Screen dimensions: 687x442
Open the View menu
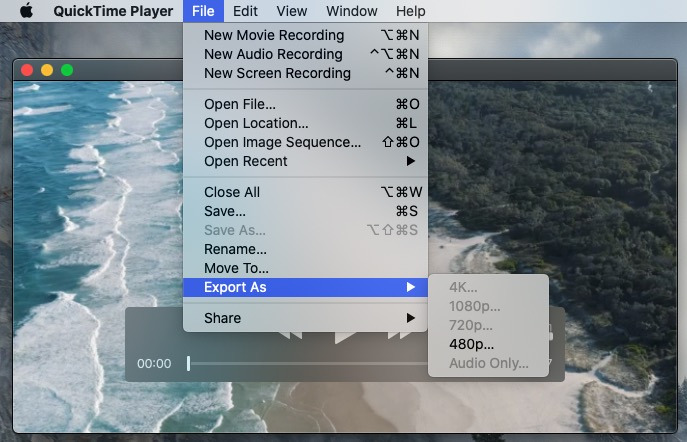291,11
